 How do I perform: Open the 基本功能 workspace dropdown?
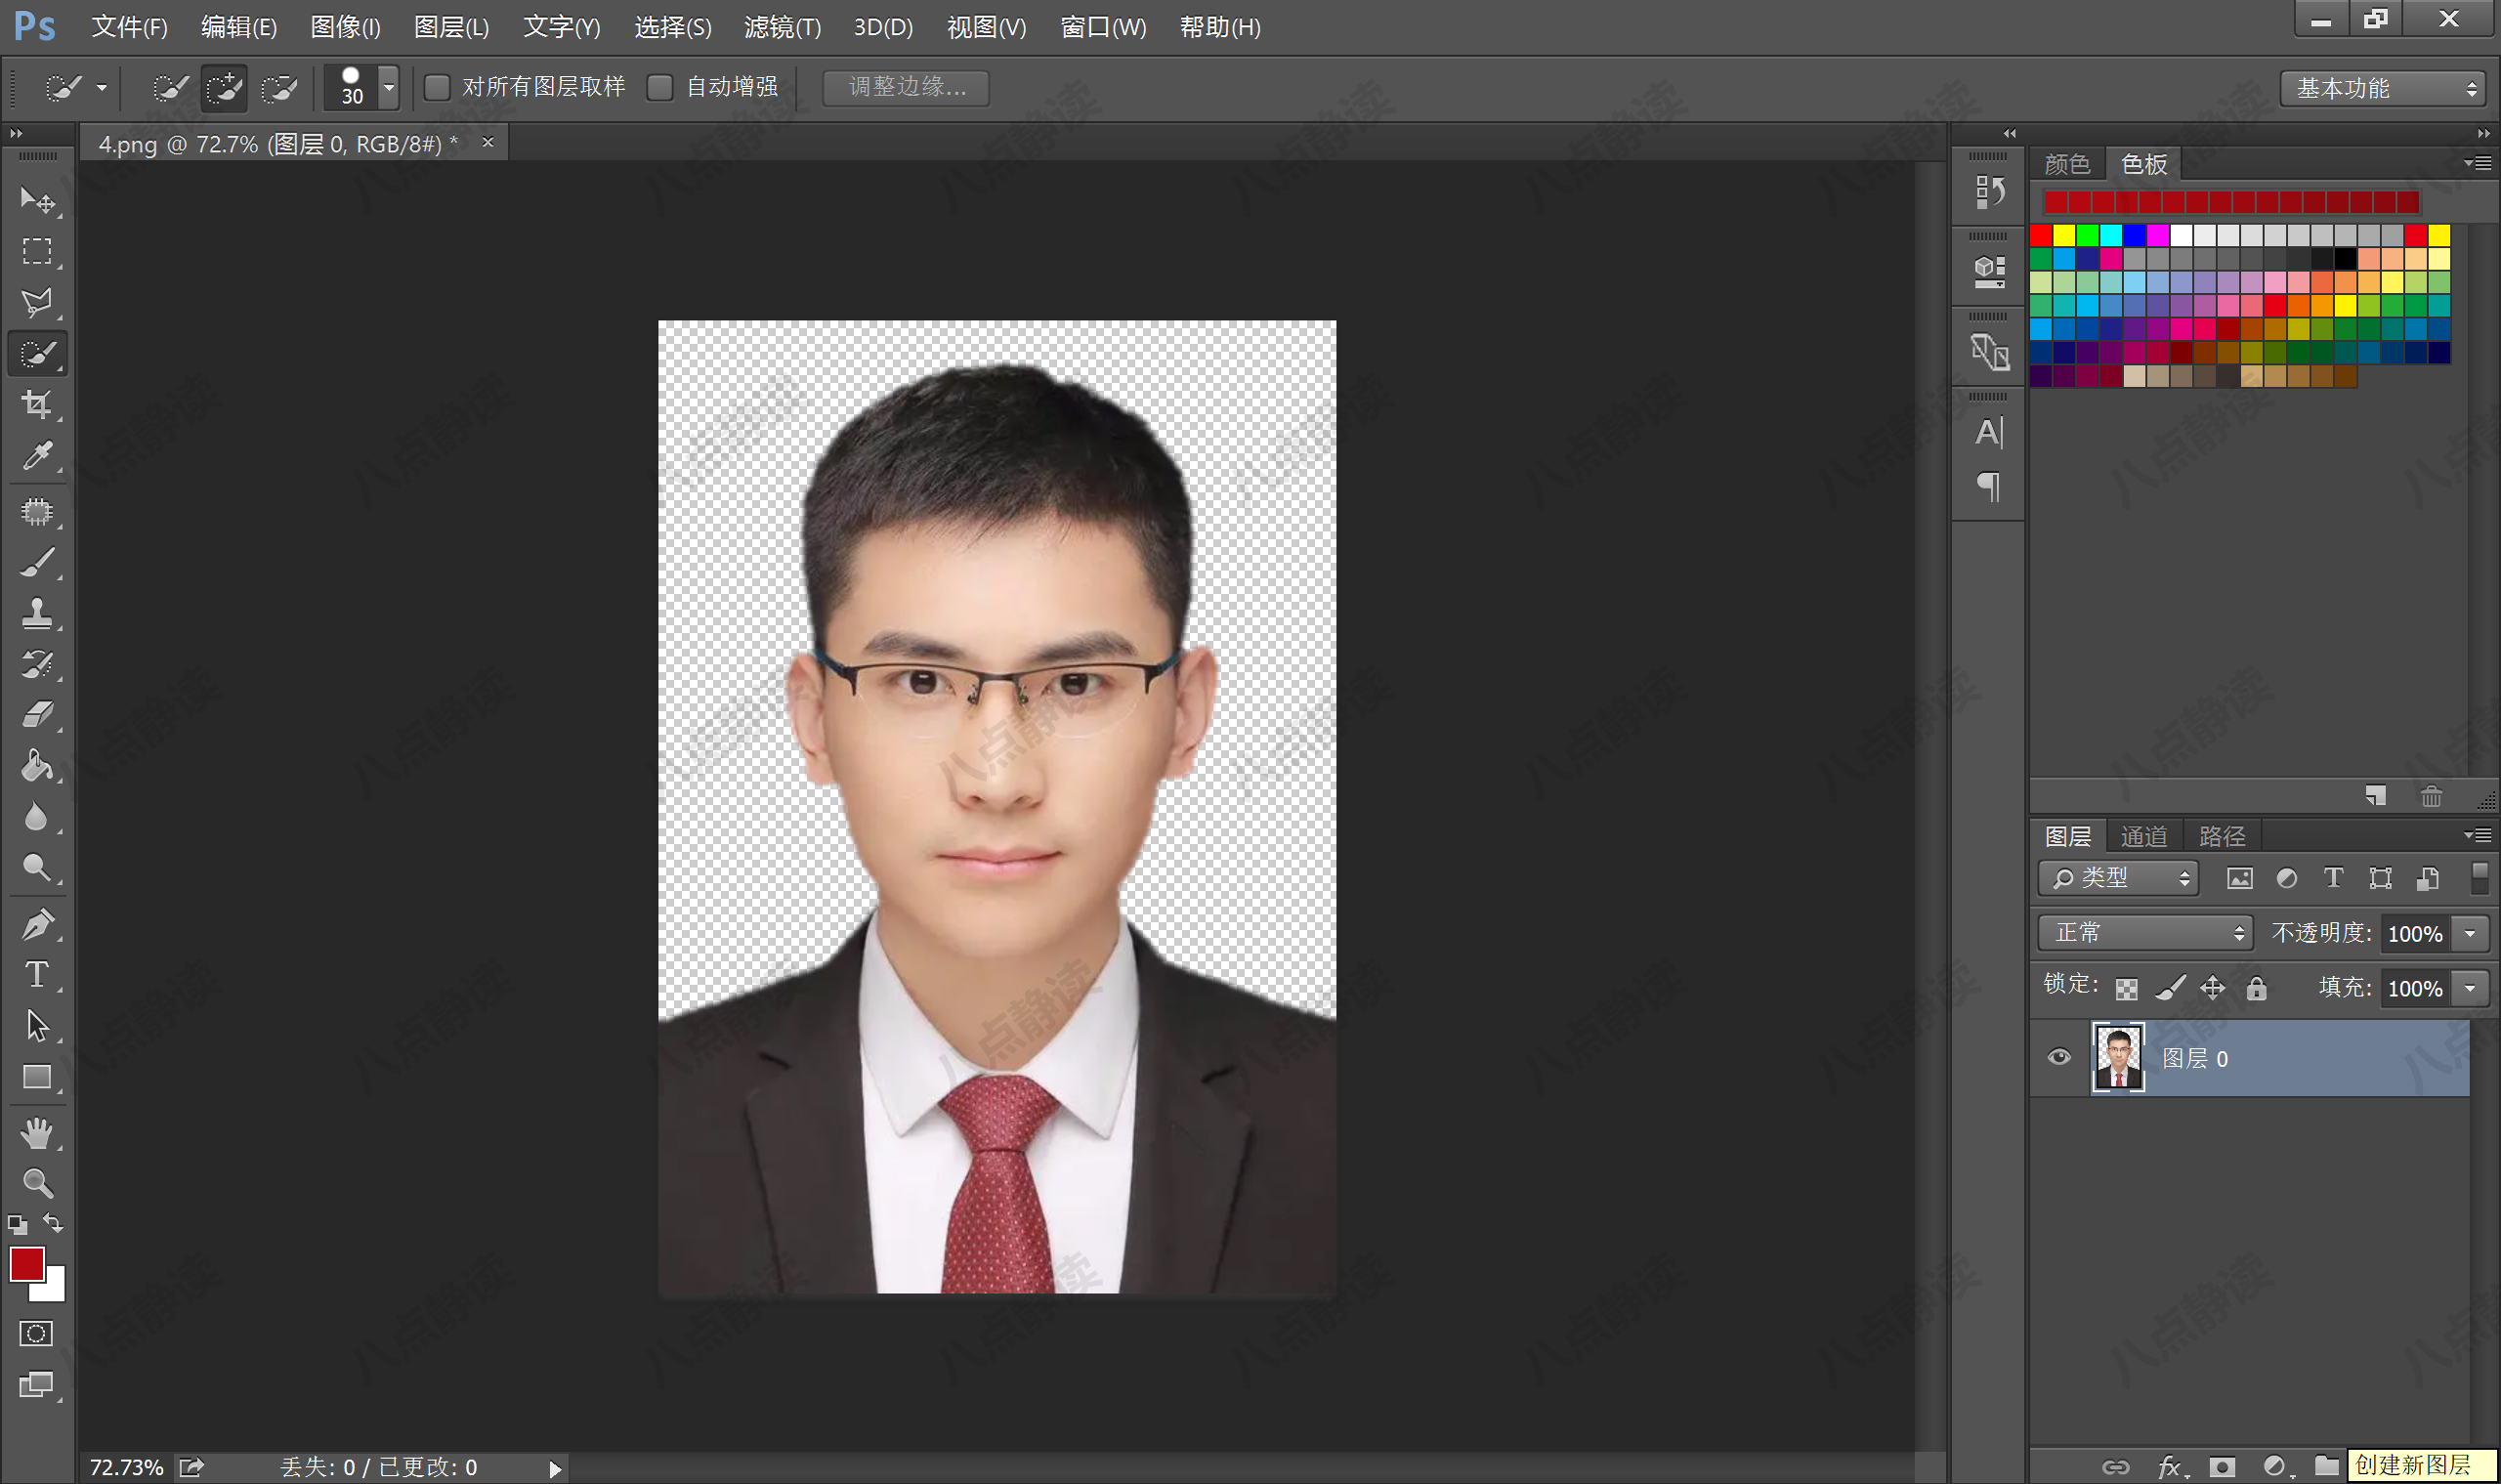click(x=2381, y=88)
